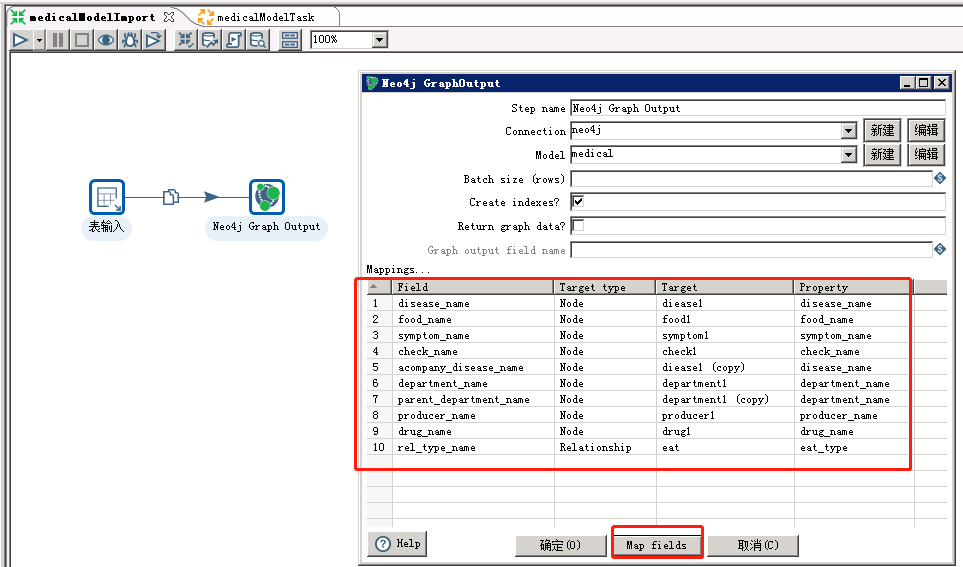This screenshot has height=567, width=963.
Task: Preview the transformation with the eye icon
Action: click(x=106, y=41)
